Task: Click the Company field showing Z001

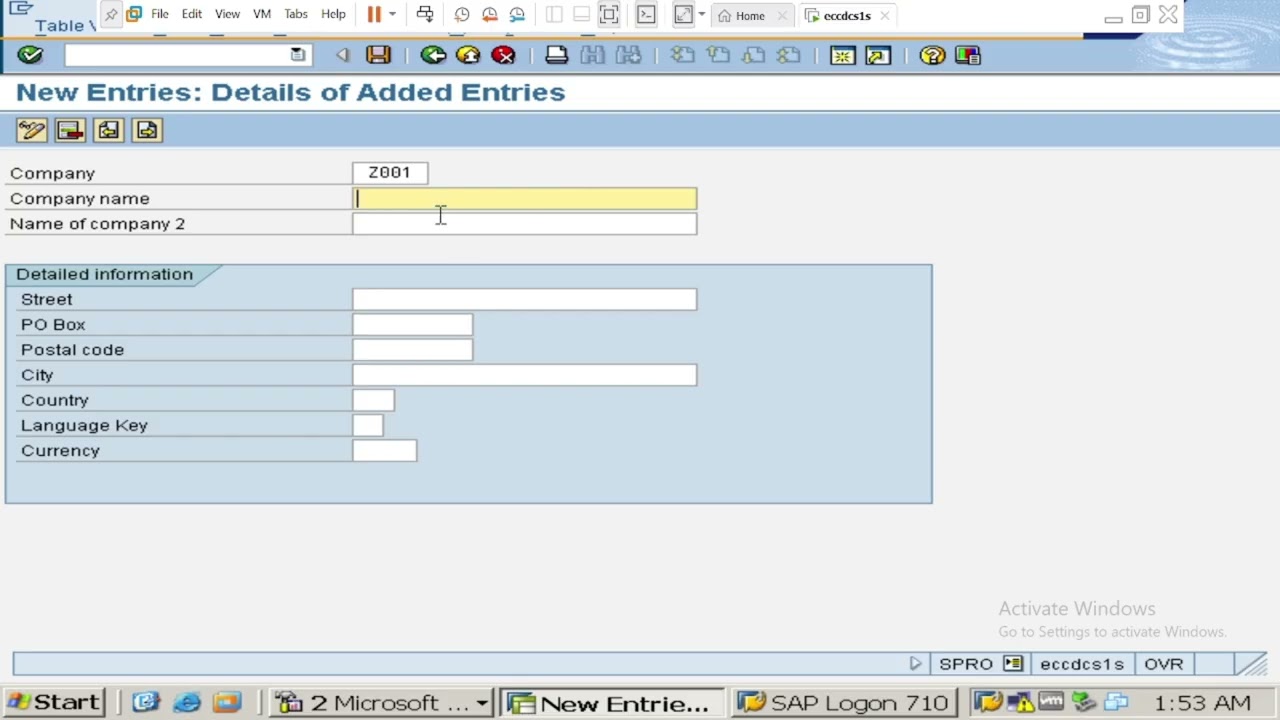Action: pyautogui.click(x=390, y=173)
